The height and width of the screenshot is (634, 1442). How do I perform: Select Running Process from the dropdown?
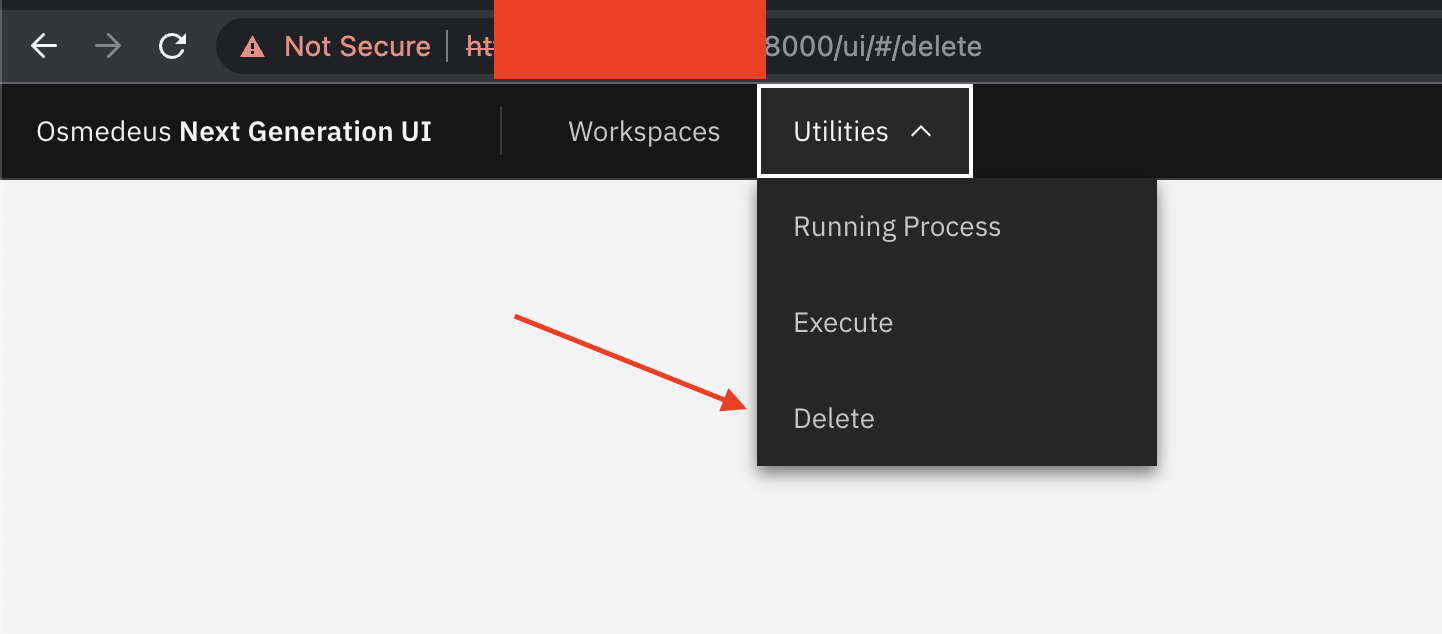[x=896, y=226]
